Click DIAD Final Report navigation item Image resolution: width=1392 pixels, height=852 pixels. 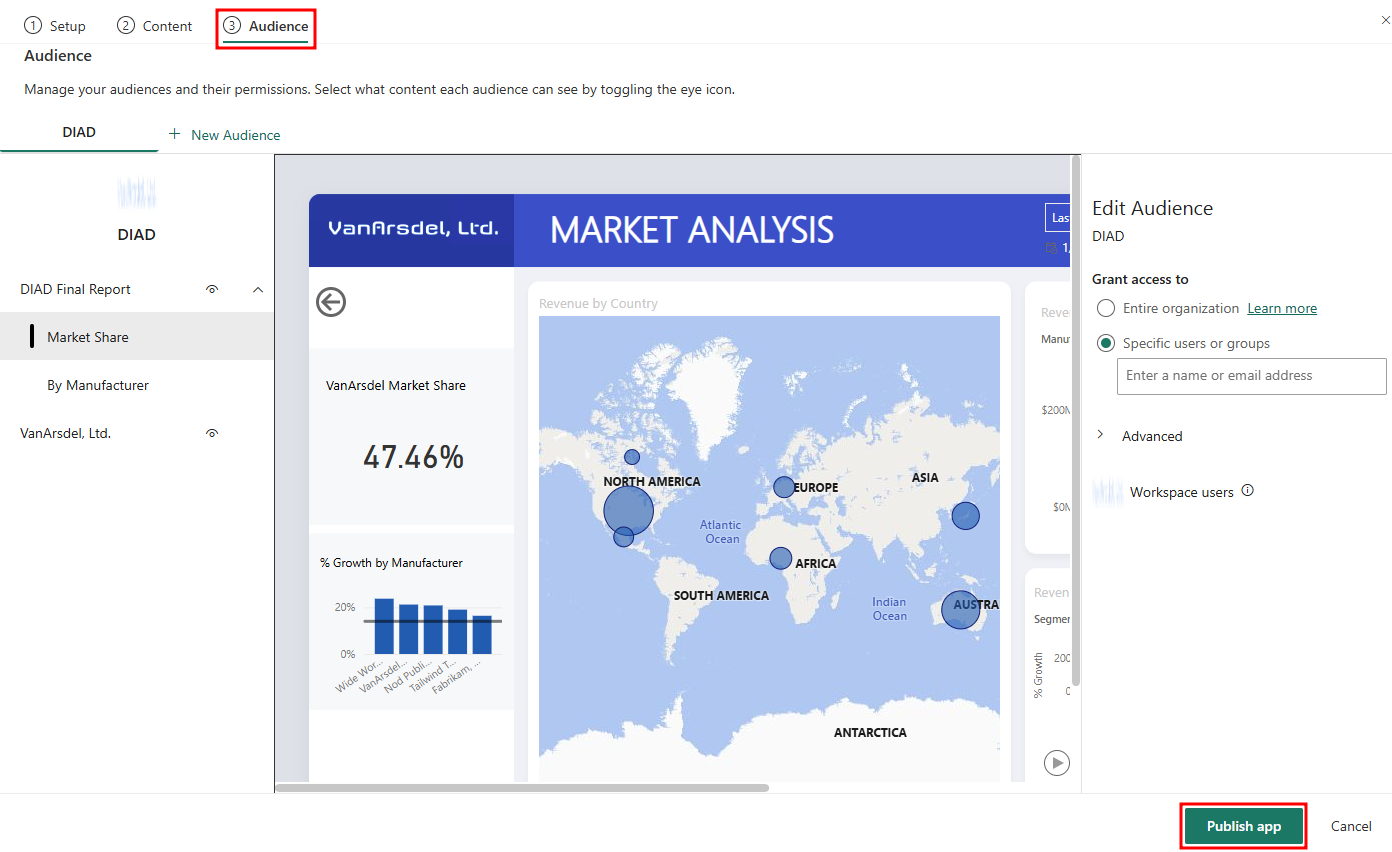76,289
